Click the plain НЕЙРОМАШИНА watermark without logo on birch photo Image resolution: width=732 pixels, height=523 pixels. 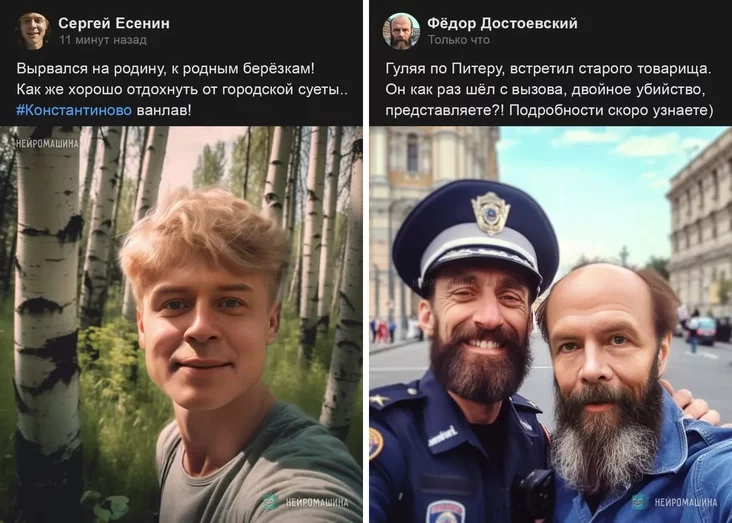pos(47,143)
